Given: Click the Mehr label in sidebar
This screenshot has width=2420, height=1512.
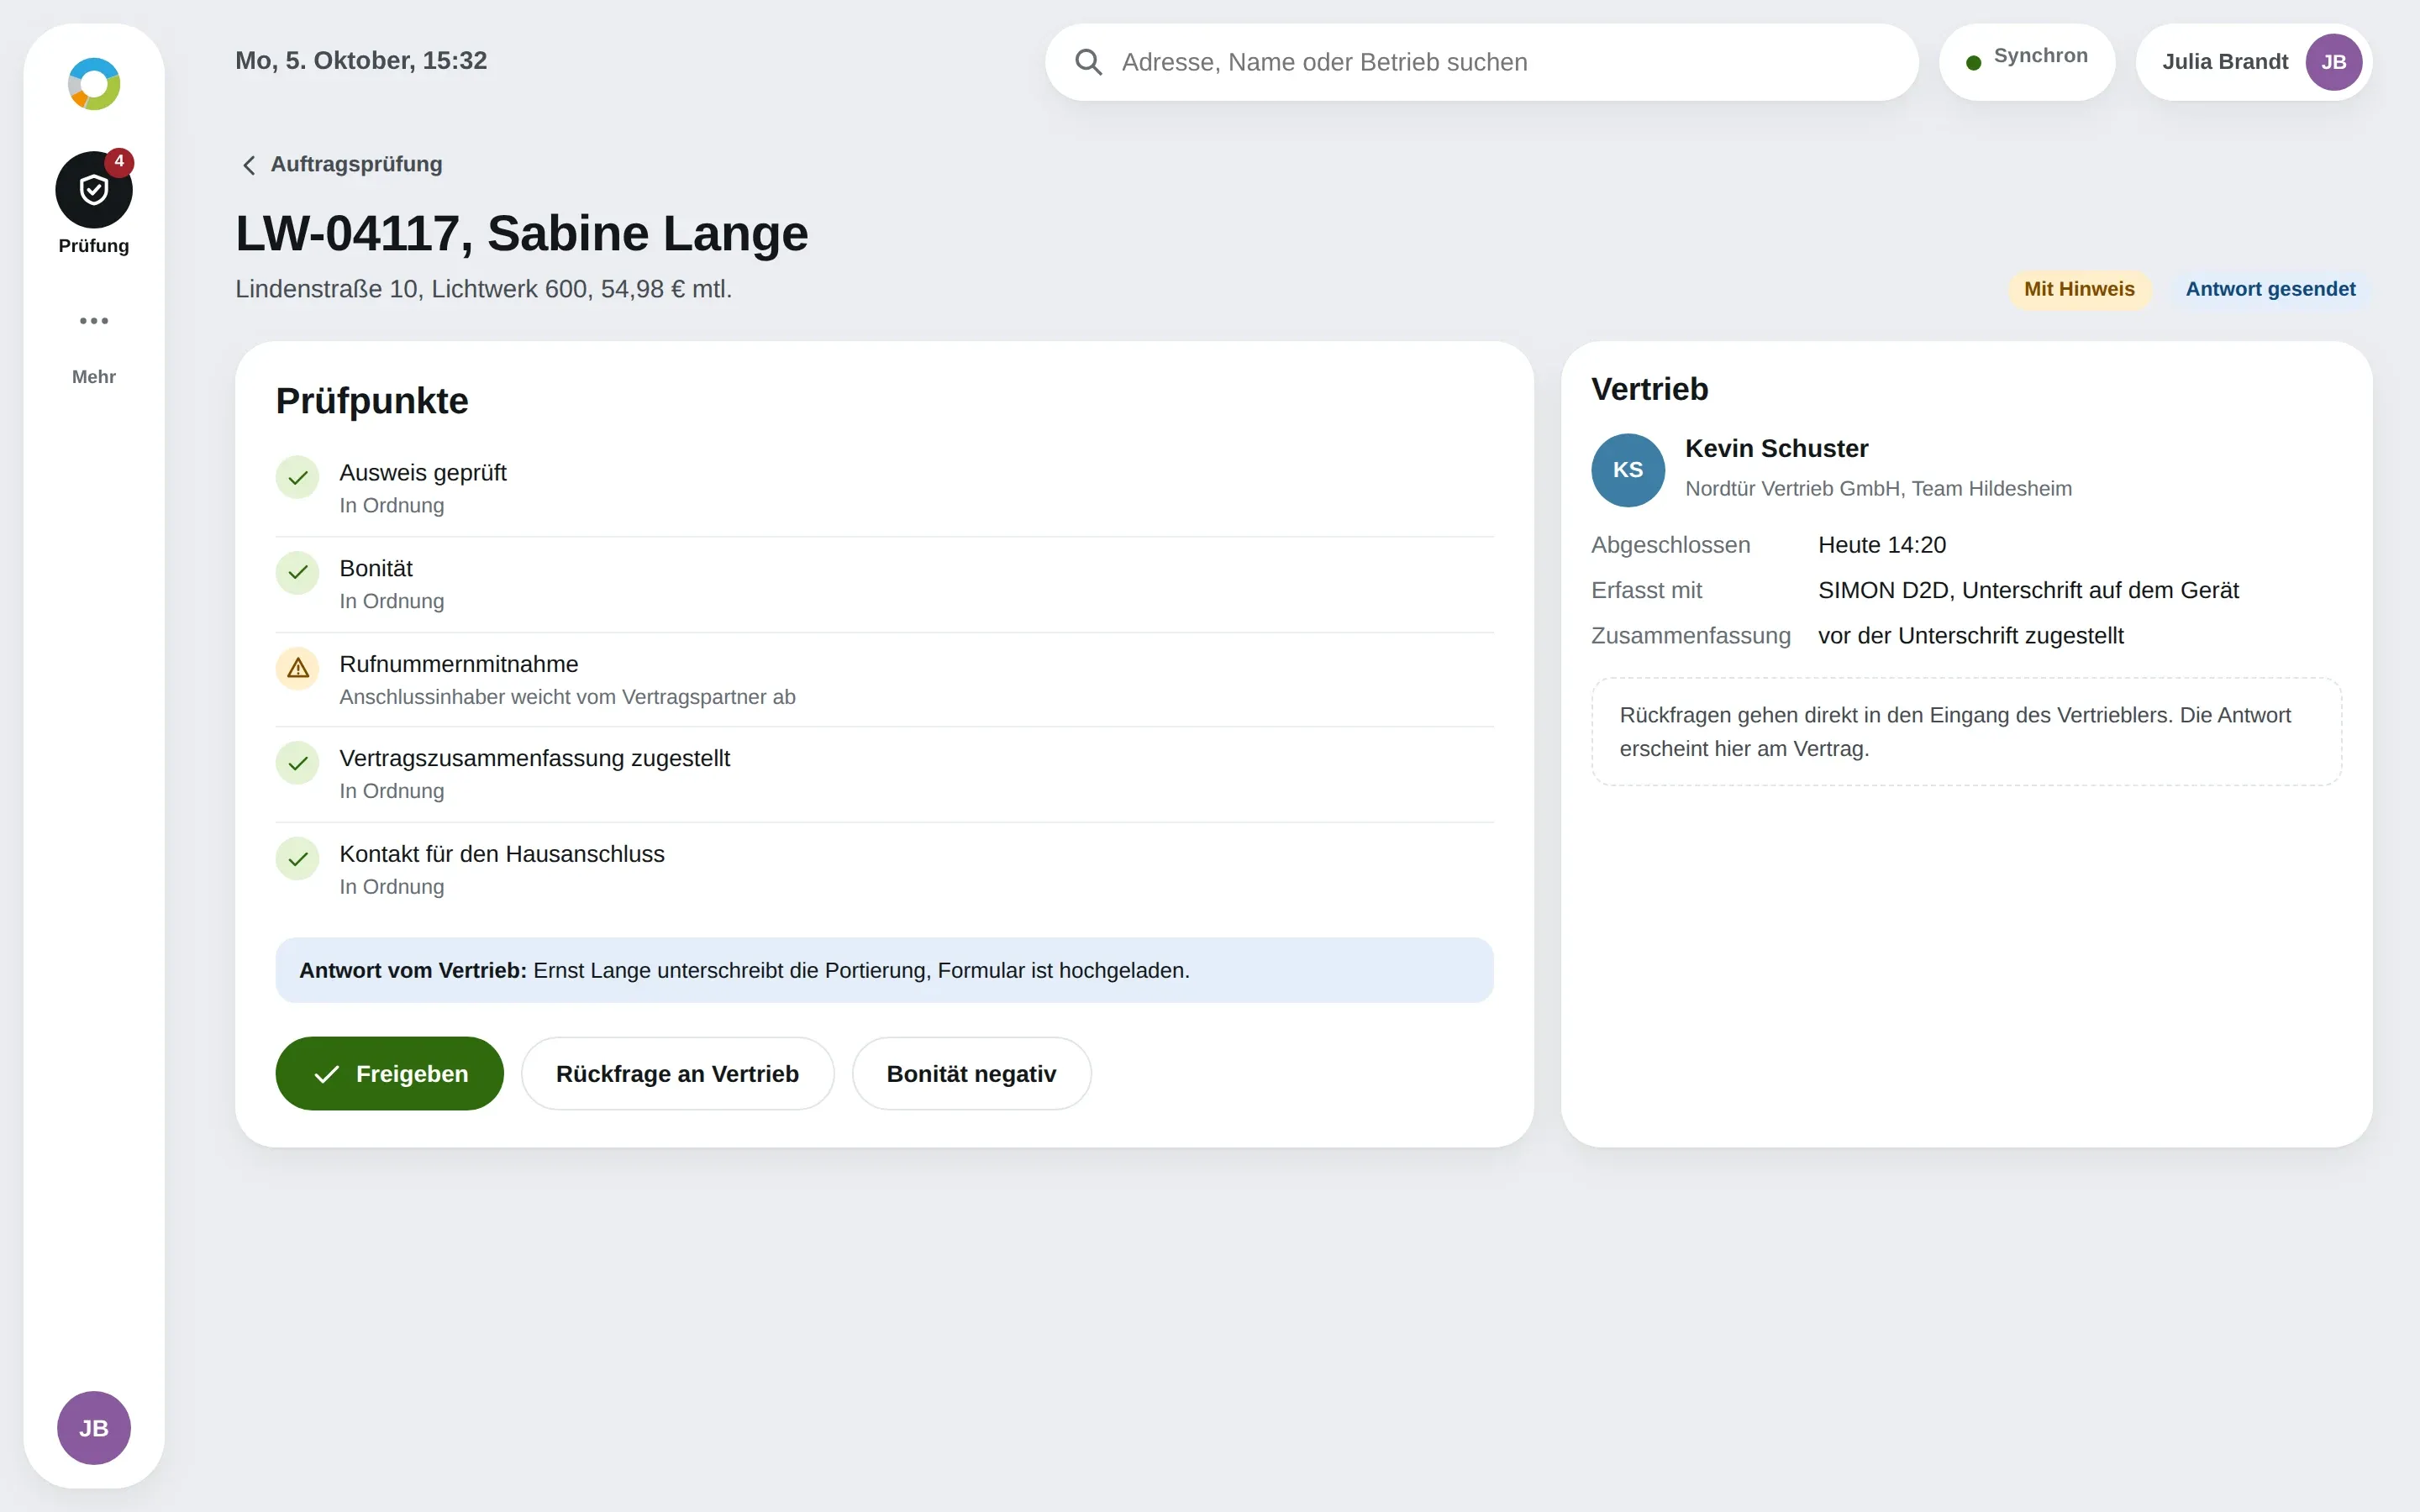Looking at the screenshot, I should pyautogui.click(x=94, y=377).
